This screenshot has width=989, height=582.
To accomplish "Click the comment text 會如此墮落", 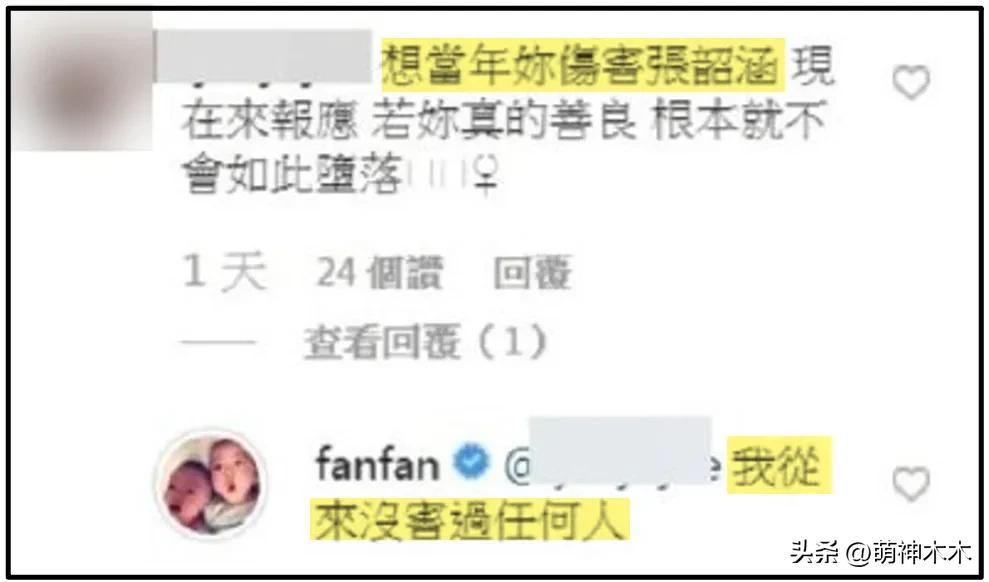I will click(291, 176).
